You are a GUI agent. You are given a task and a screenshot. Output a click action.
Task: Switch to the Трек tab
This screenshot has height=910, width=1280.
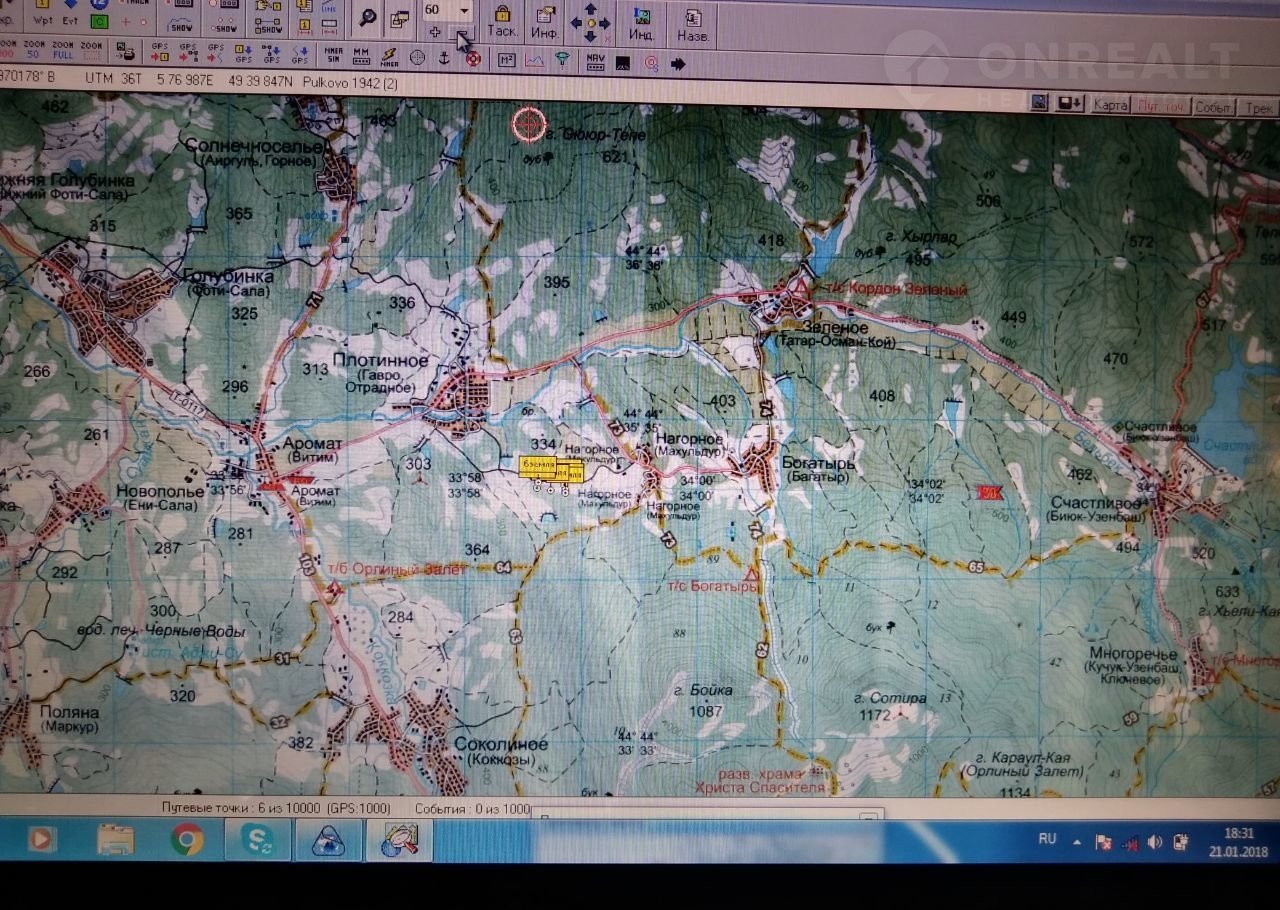(x=1259, y=107)
